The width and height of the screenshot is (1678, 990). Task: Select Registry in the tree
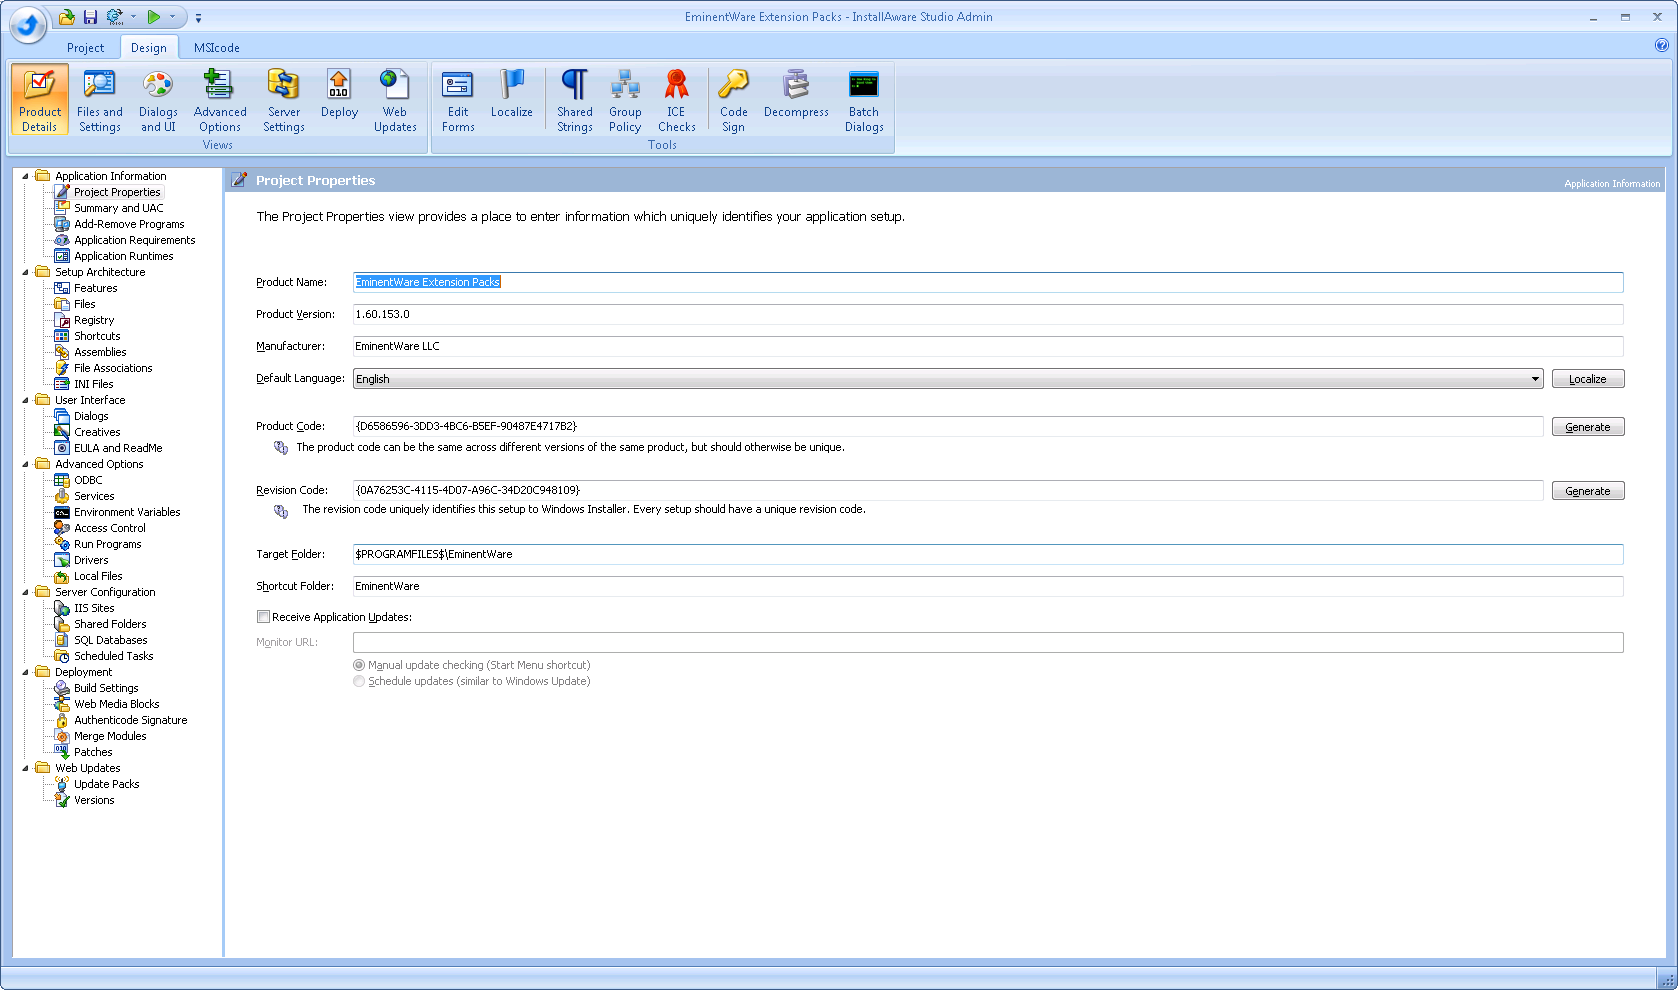click(x=94, y=320)
